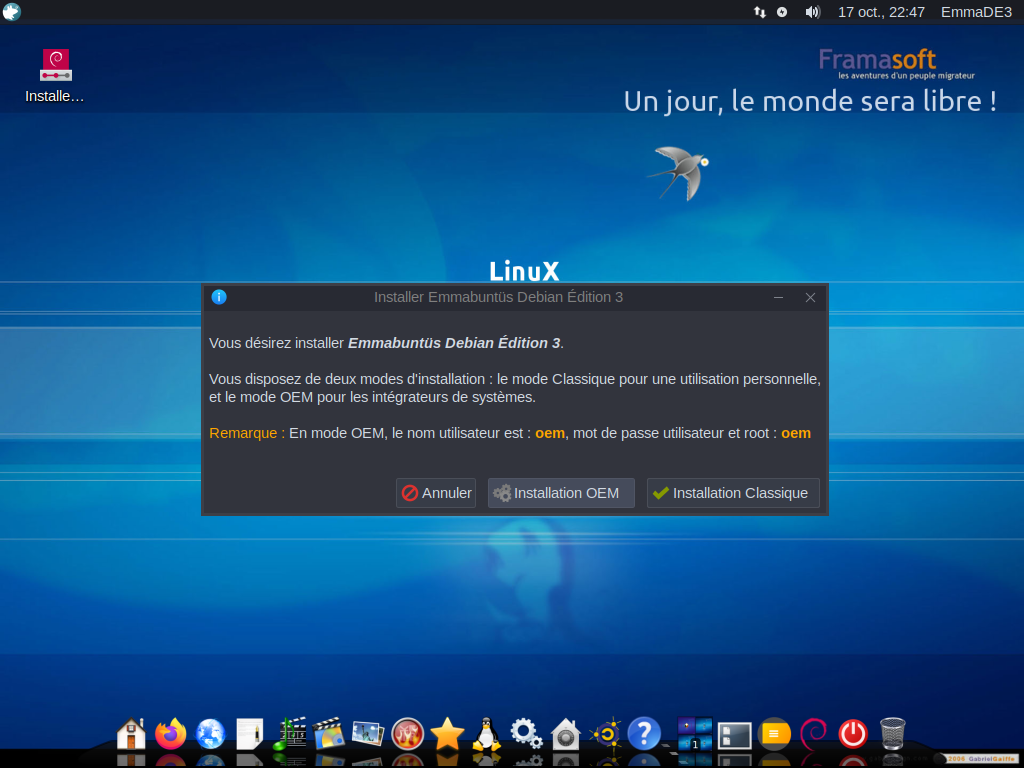
Task: Click the circular update tray icon
Action: (782, 12)
